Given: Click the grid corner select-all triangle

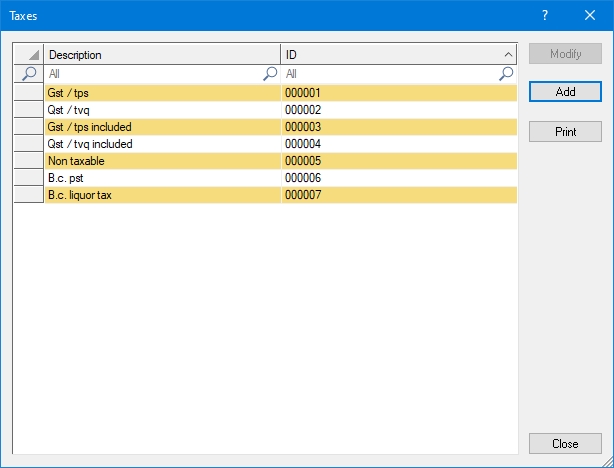Looking at the screenshot, I should (29, 55).
